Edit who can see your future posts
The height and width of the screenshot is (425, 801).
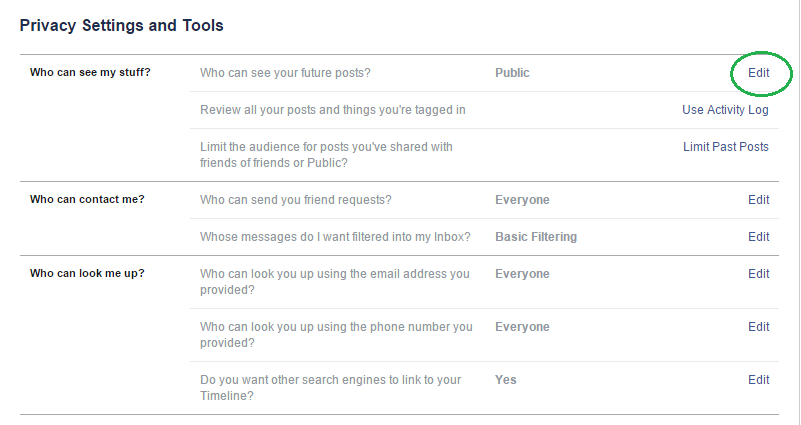[x=759, y=73]
